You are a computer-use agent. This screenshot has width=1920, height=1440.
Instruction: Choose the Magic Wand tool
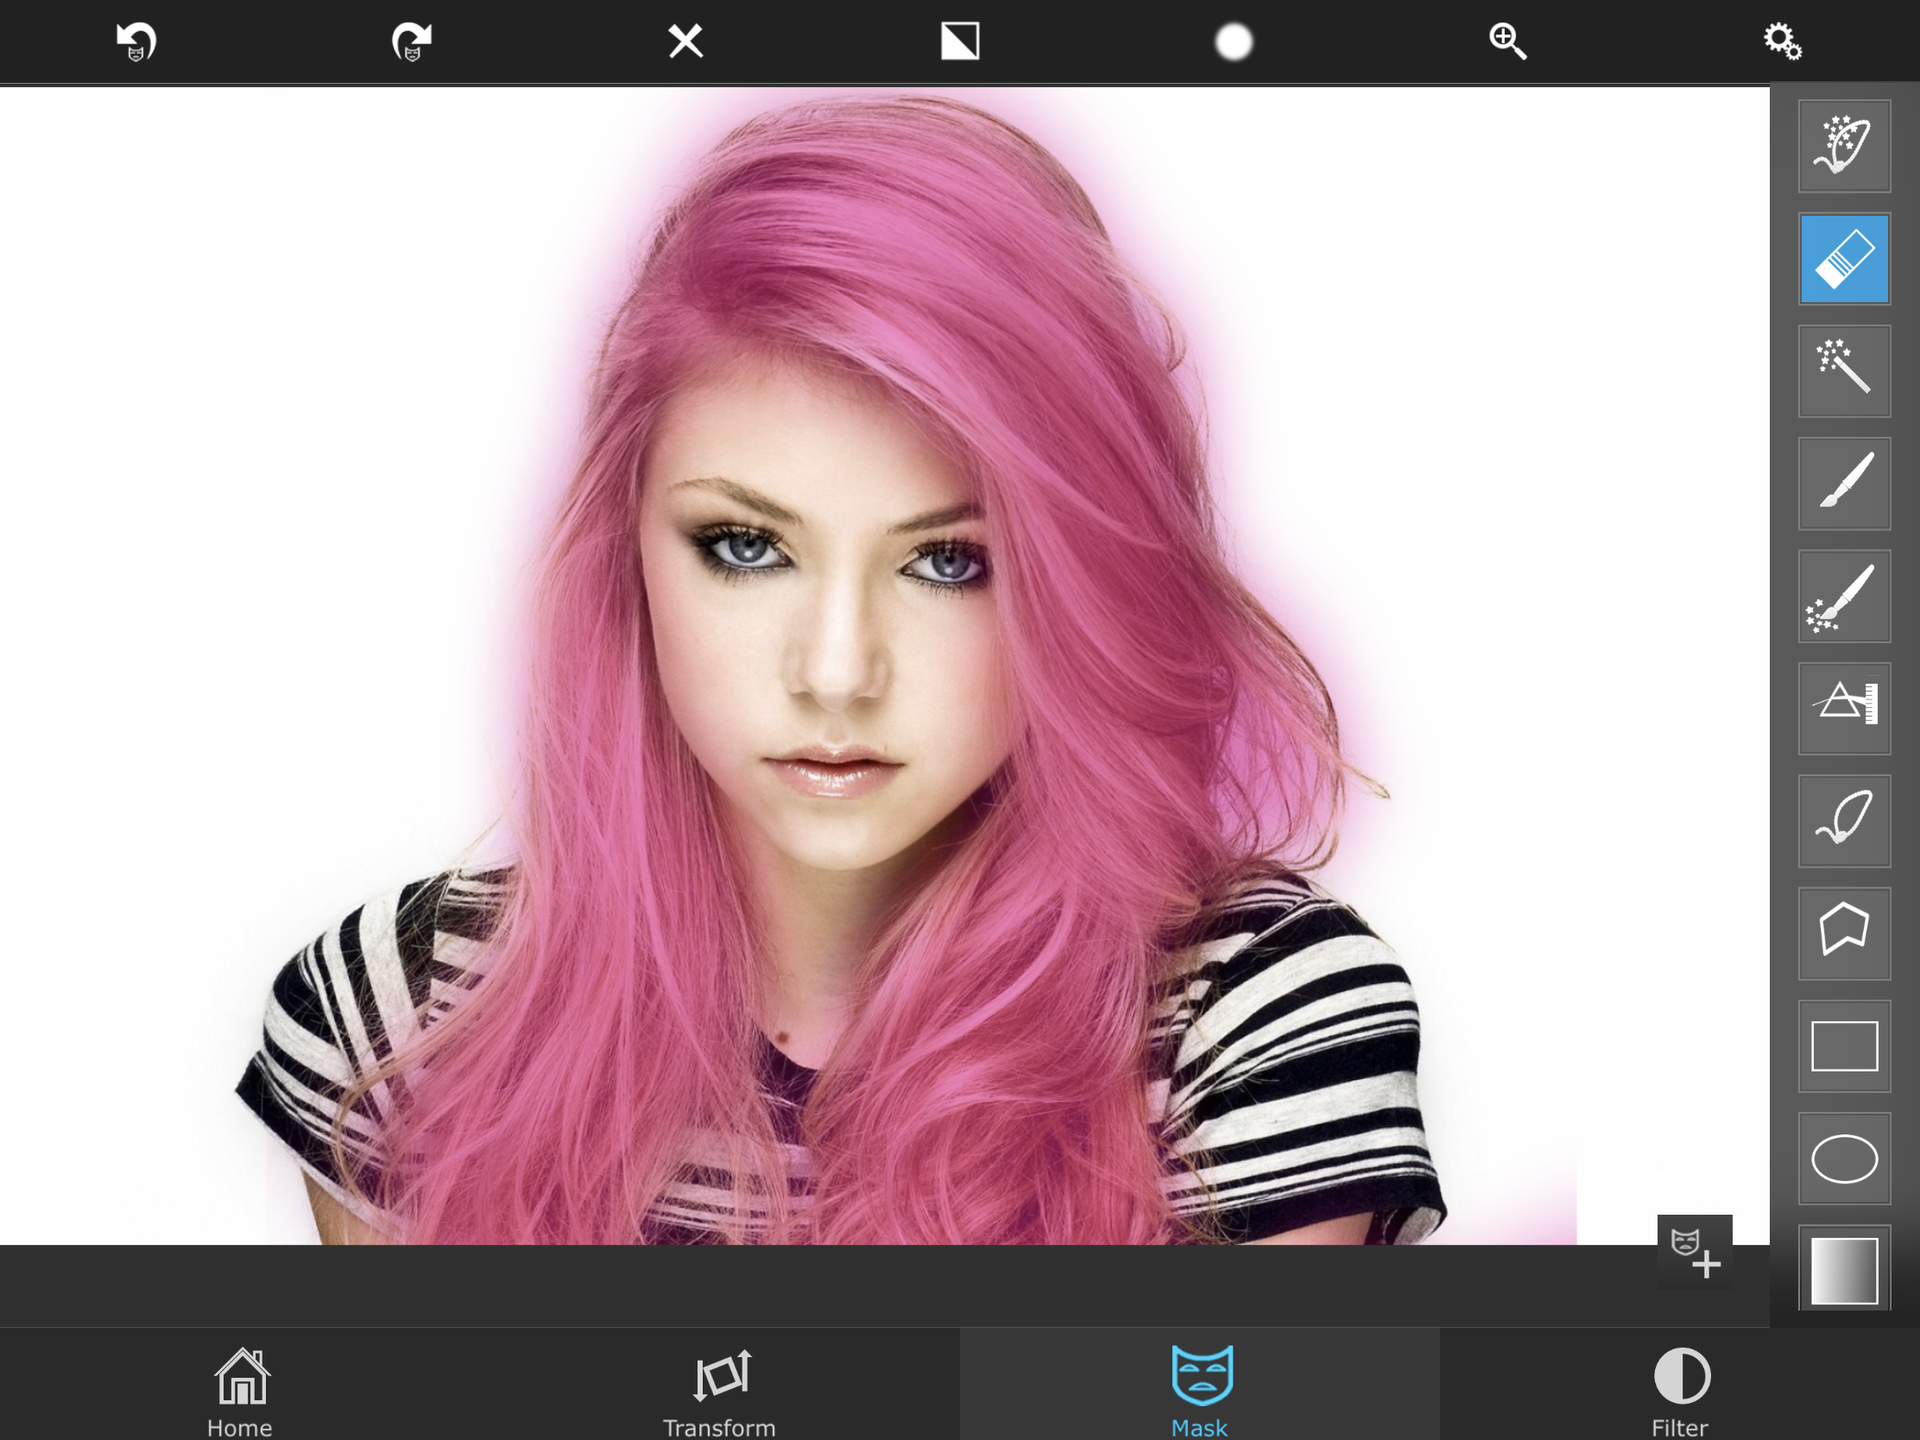(x=1844, y=371)
